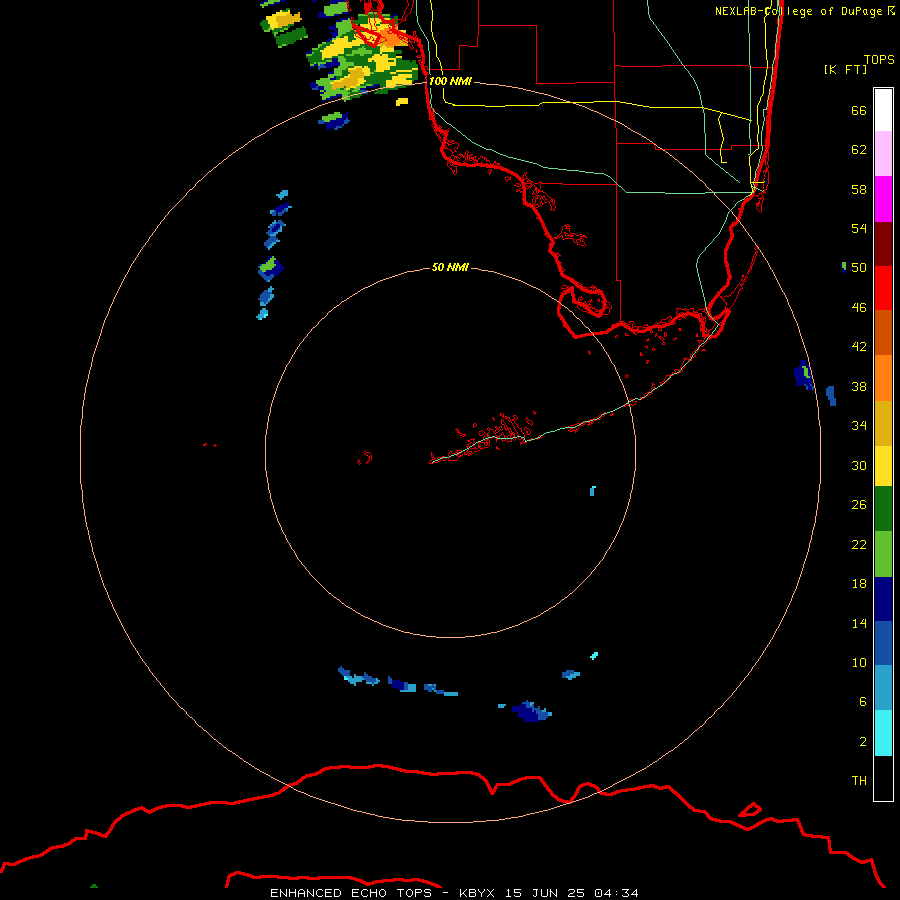Click the gold 34 kft legend swatch
Image resolution: width=900 pixels, height=900 pixels.
883,423
